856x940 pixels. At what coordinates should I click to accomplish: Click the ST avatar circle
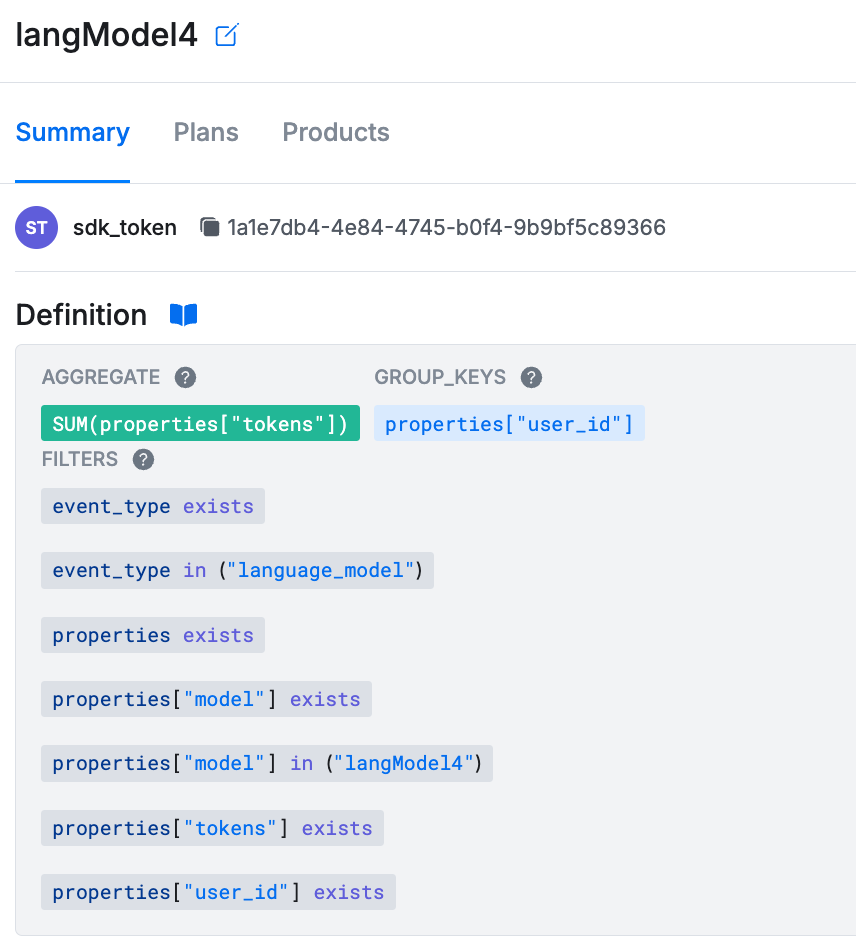(x=37, y=227)
